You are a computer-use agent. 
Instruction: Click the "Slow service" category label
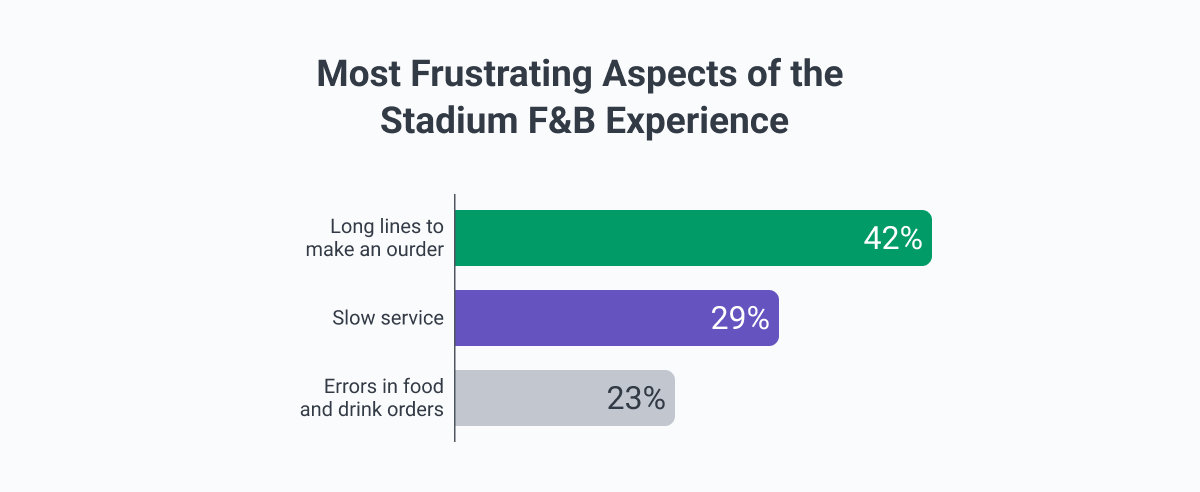pos(388,318)
